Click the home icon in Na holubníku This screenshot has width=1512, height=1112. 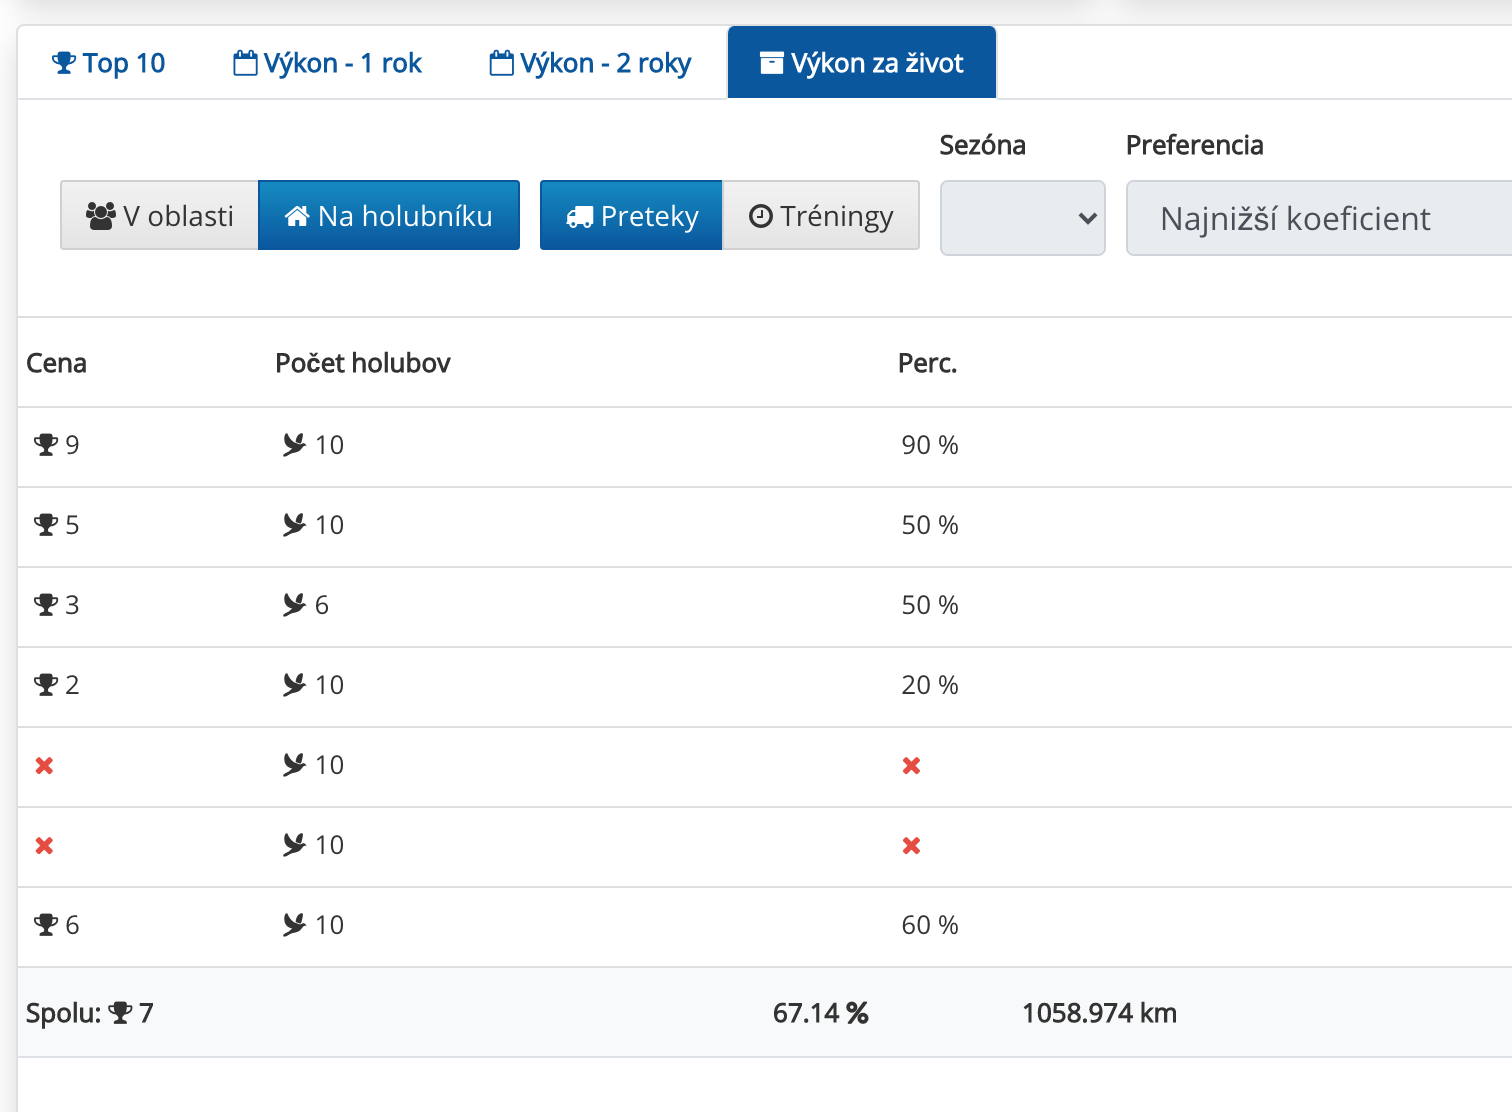(297, 216)
